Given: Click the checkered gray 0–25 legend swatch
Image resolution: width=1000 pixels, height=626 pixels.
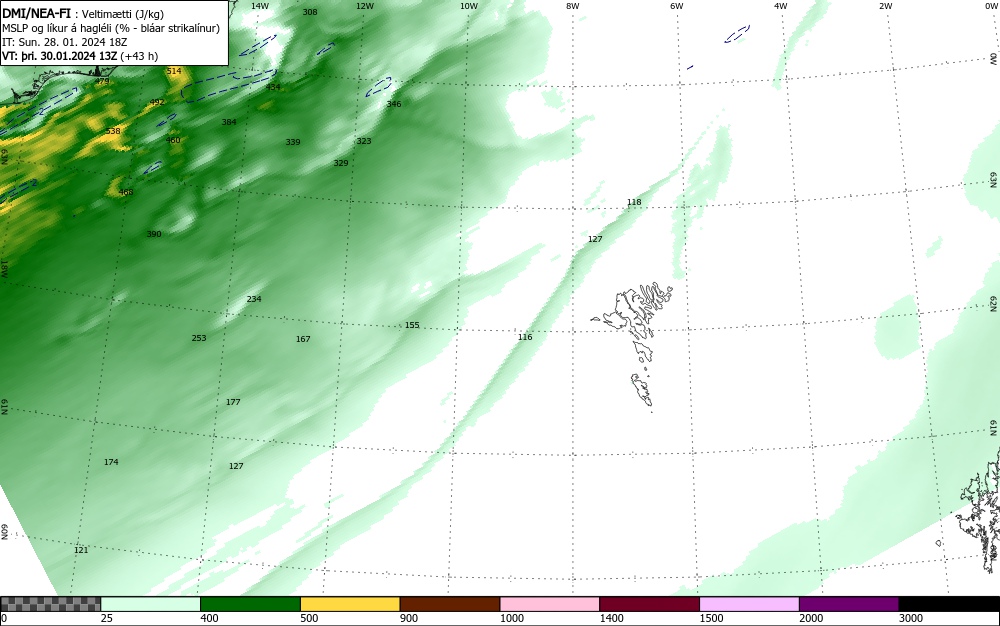Looking at the screenshot, I should click(50, 604).
